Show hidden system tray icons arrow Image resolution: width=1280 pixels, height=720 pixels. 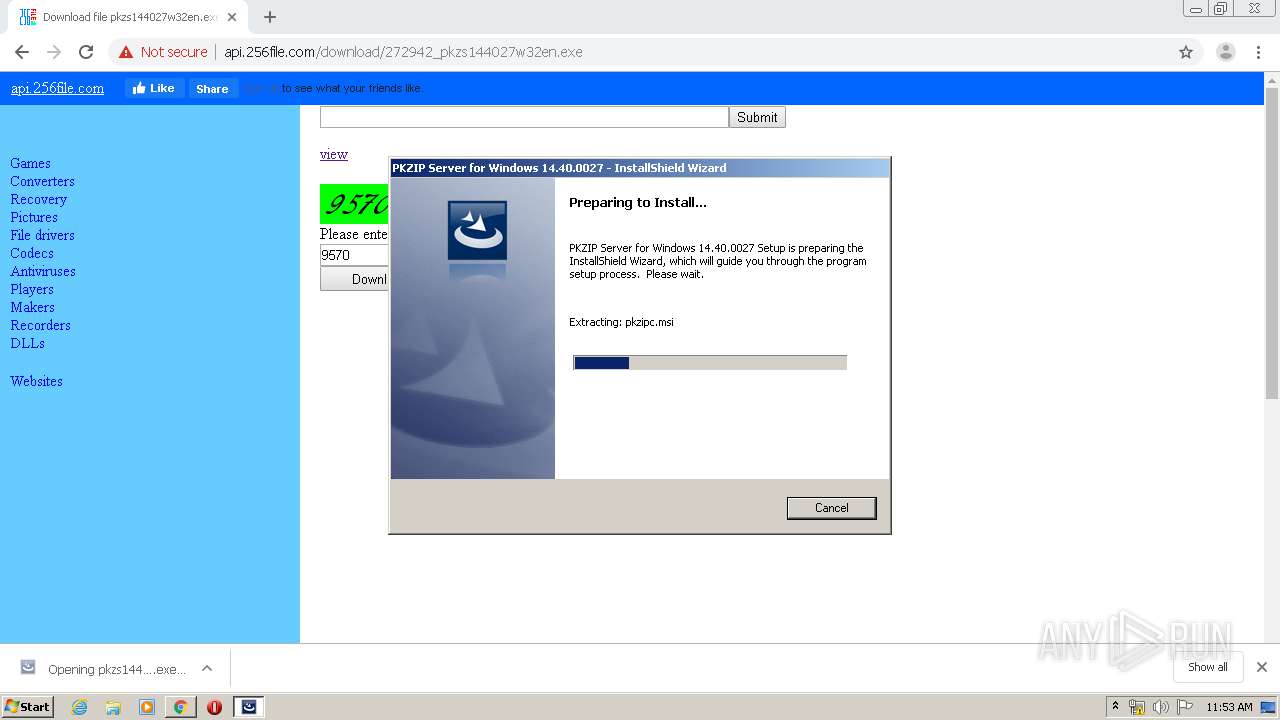tap(1115, 707)
